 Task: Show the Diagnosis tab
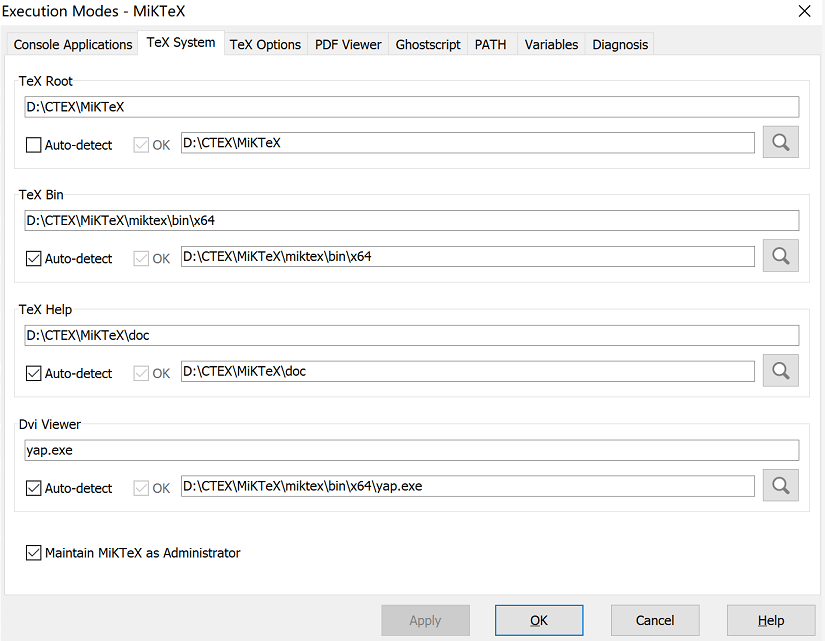pos(620,44)
